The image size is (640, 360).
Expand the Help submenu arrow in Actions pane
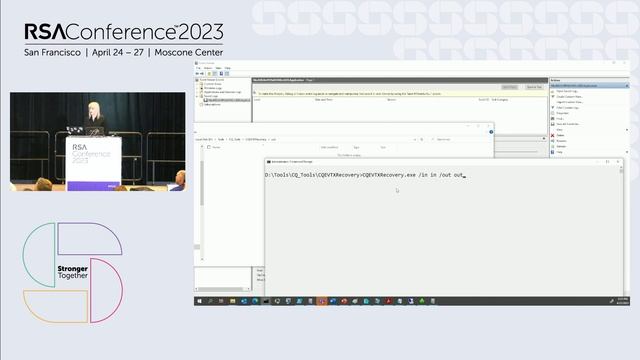(x=627, y=152)
